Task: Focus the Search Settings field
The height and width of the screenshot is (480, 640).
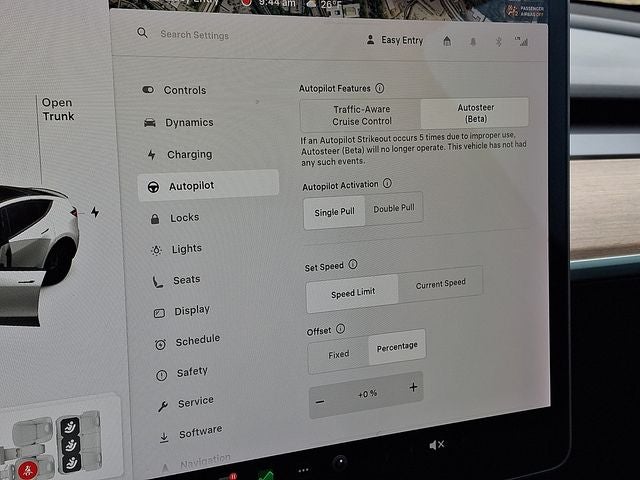Action: [x=194, y=35]
